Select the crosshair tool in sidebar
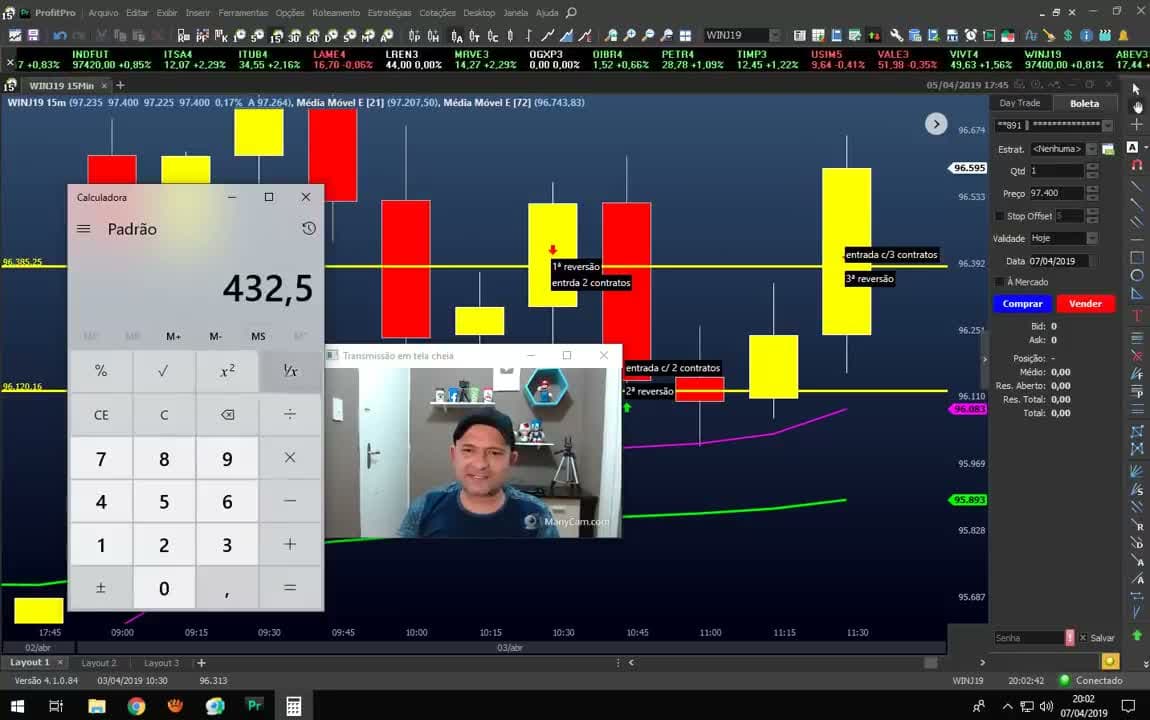The width and height of the screenshot is (1150, 720). click(x=1136, y=125)
